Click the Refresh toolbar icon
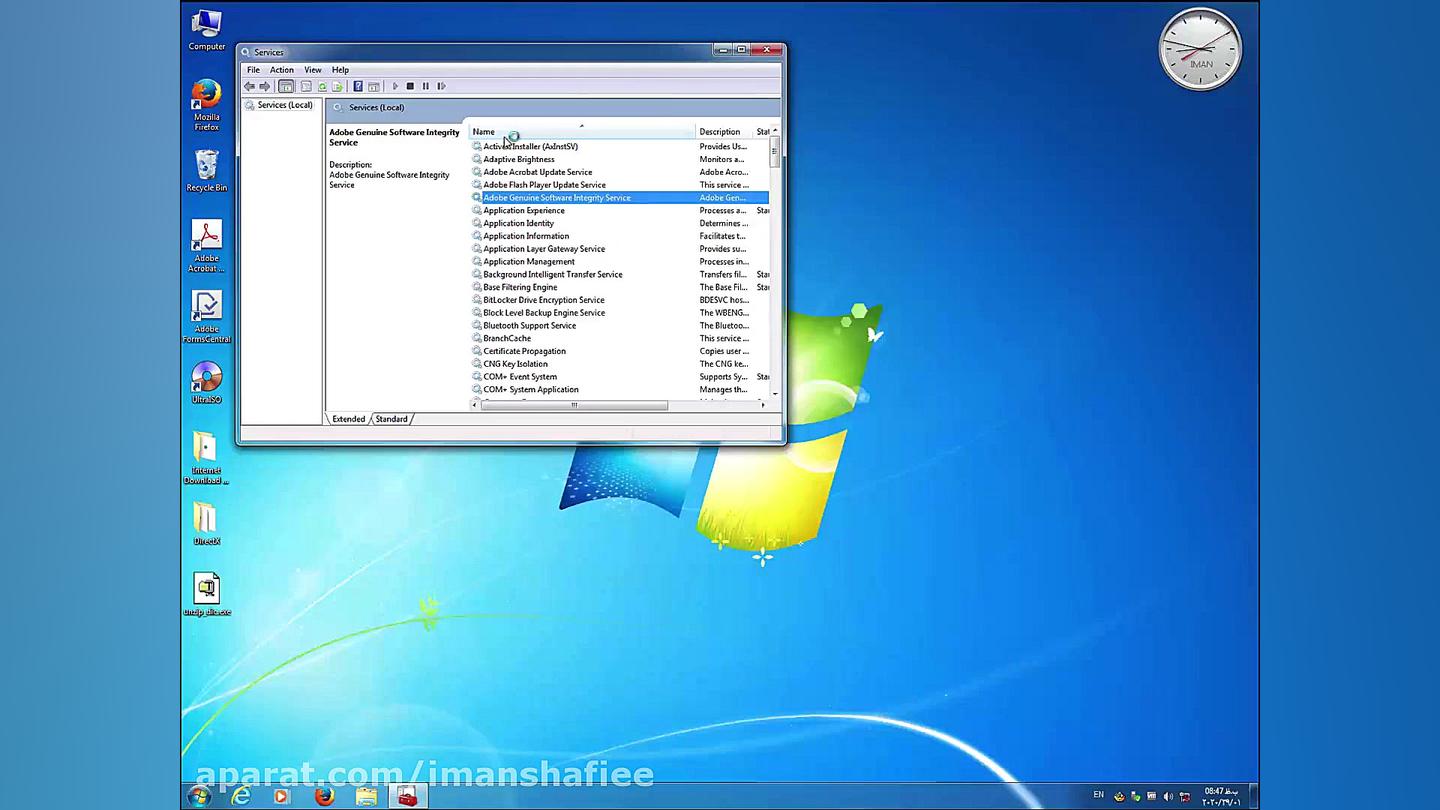This screenshot has width=1440, height=810. (322, 86)
